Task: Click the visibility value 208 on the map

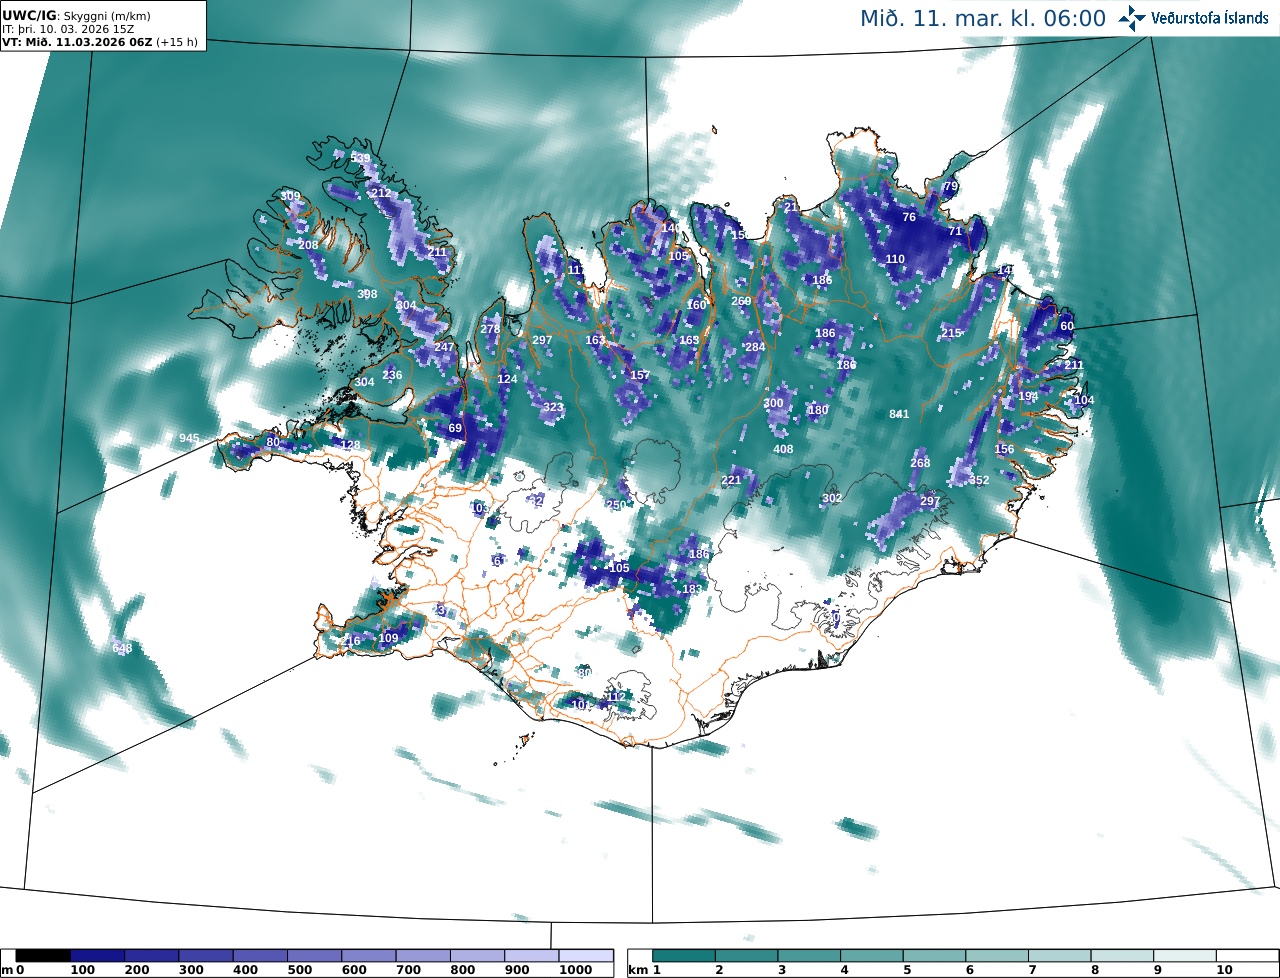Action: pyautogui.click(x=308, y=245)
